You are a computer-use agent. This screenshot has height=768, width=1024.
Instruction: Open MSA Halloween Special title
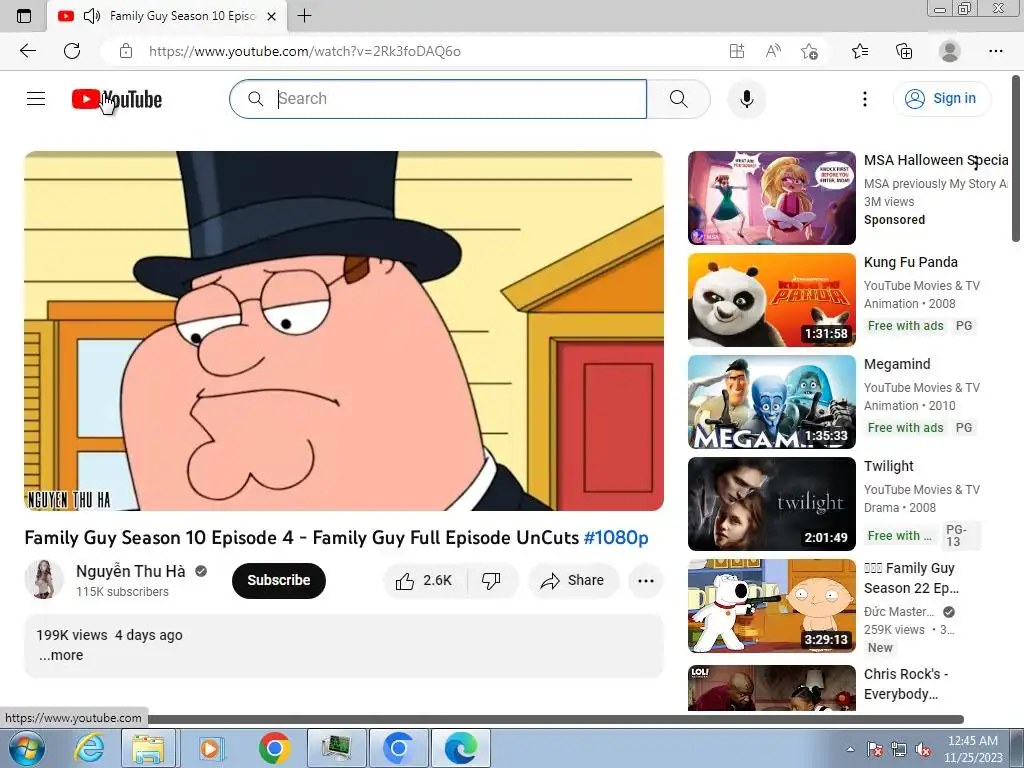936,160
